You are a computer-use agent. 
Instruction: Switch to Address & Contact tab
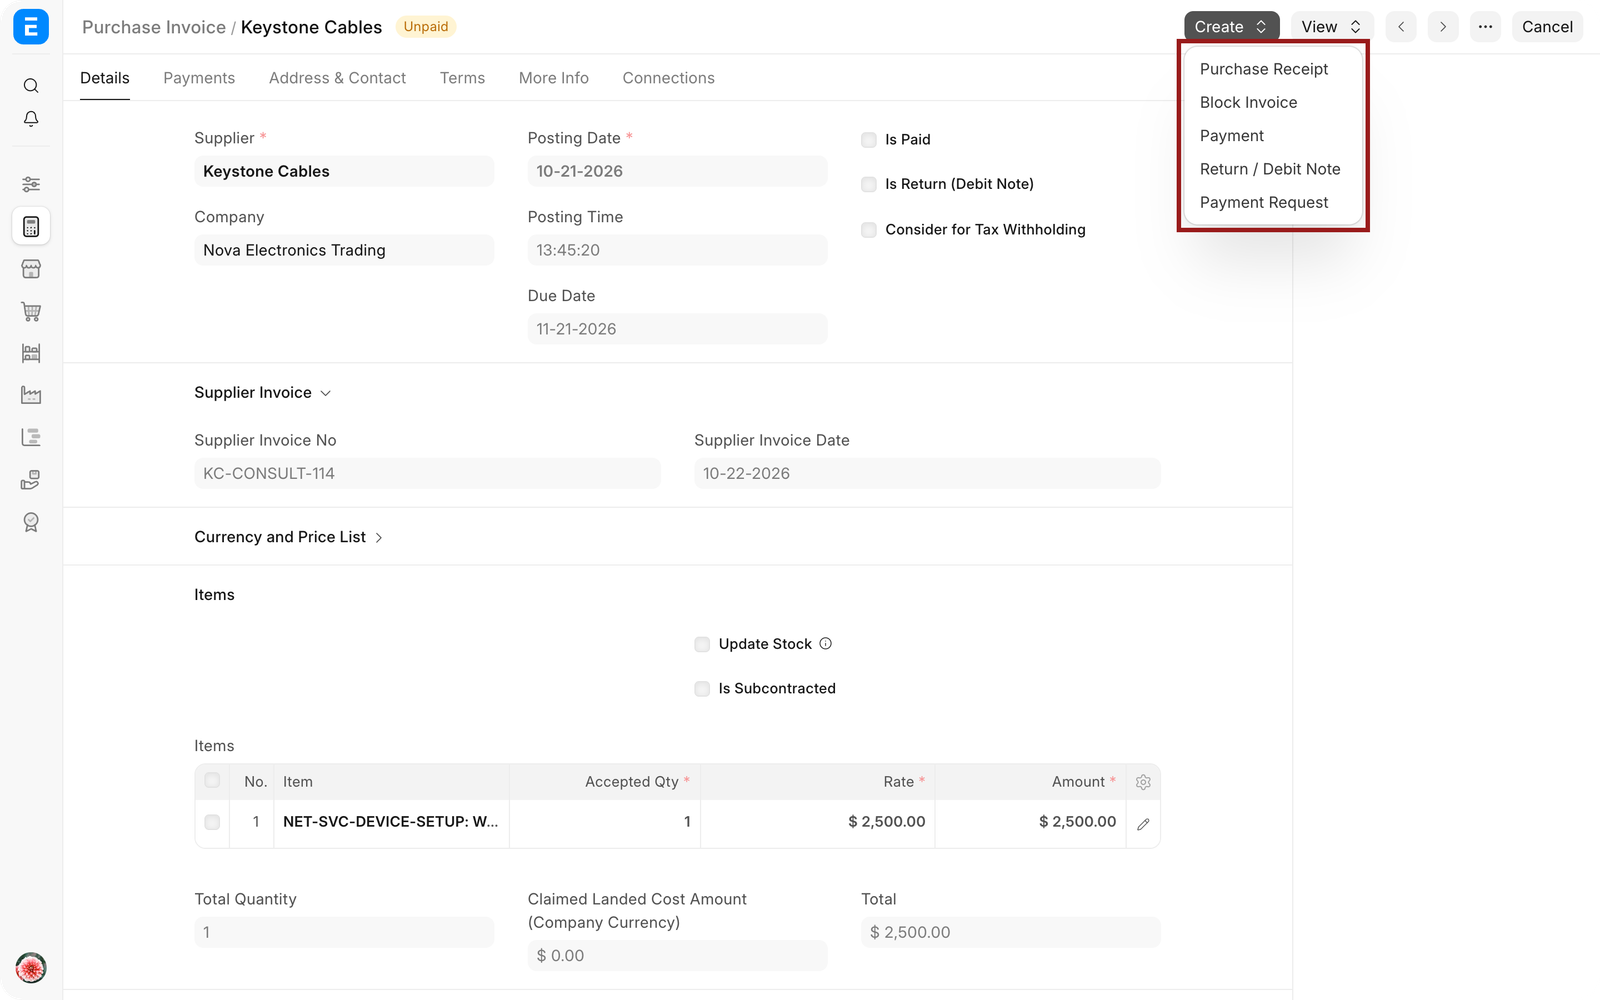337,78
